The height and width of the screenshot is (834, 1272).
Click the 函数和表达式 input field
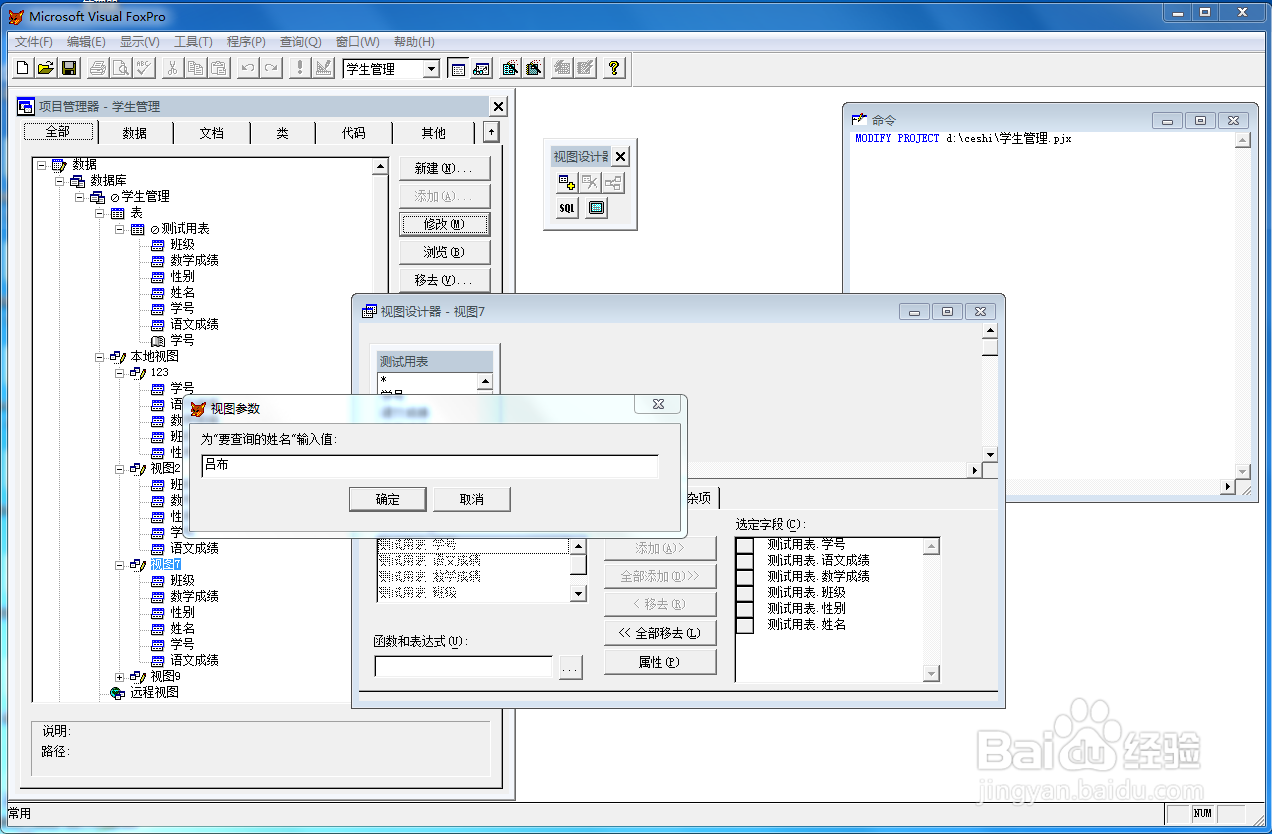pos(464,666)
